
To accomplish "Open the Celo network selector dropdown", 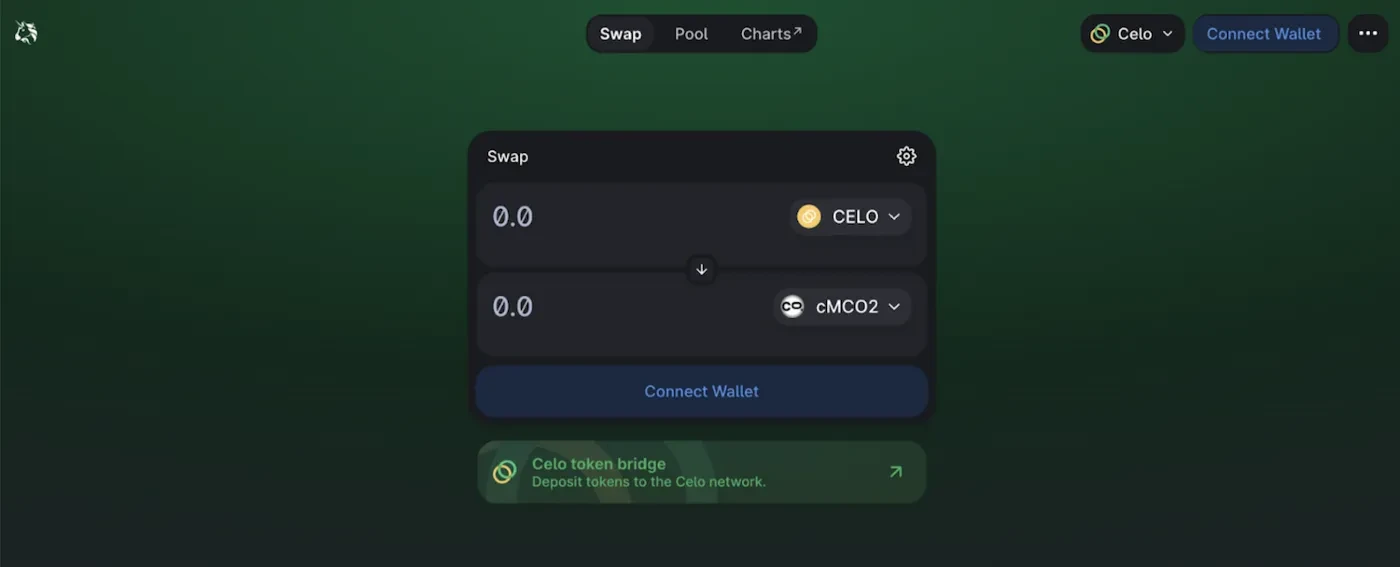I will 1132,34.
